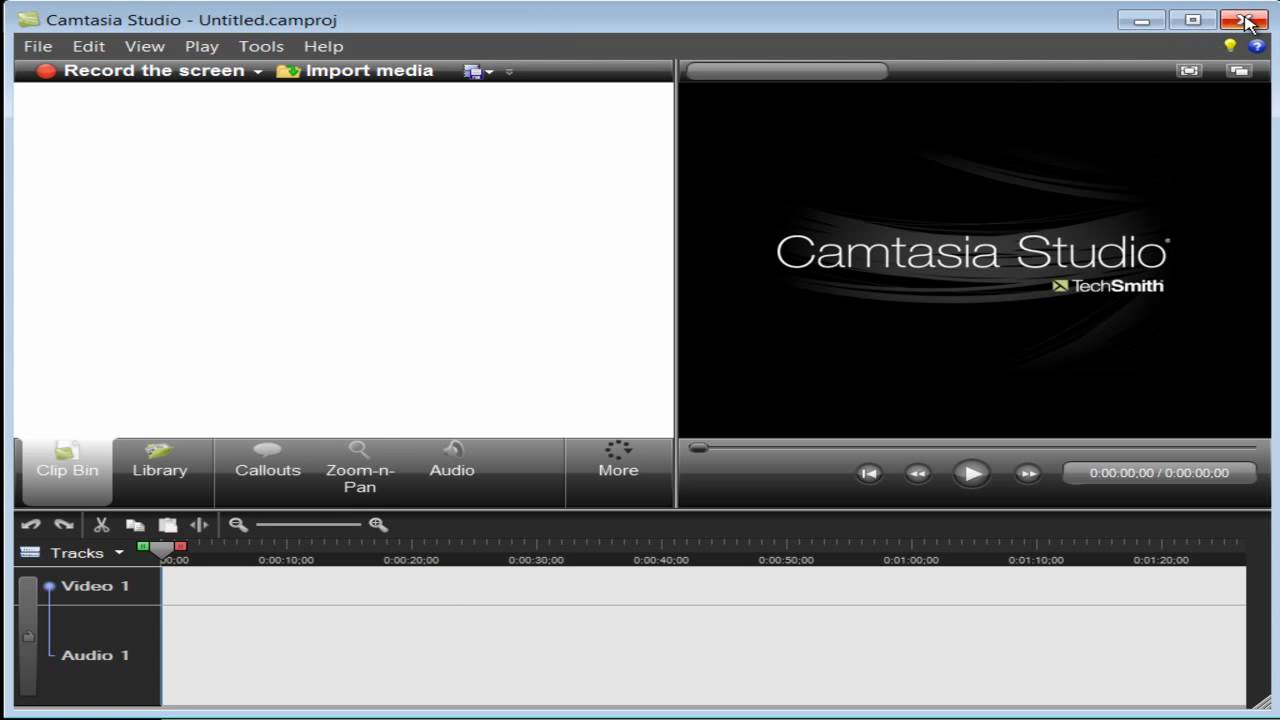Click the gray playhead handle
The height and width of the screenshot is (720, 1280).
click(x=161, y=549)
